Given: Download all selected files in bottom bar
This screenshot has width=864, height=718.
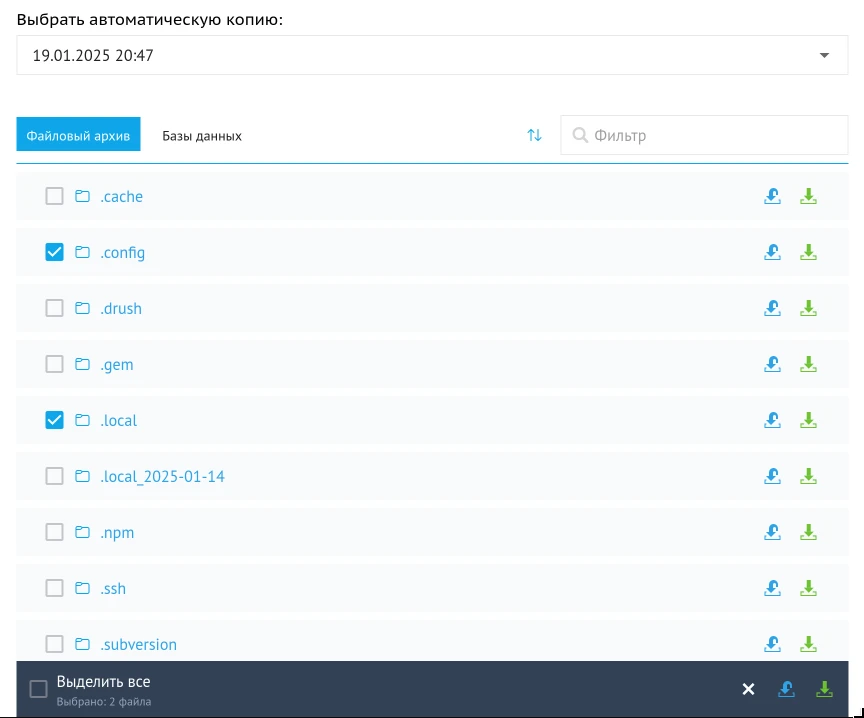Looking at the screenshot, I should [824, 689].
